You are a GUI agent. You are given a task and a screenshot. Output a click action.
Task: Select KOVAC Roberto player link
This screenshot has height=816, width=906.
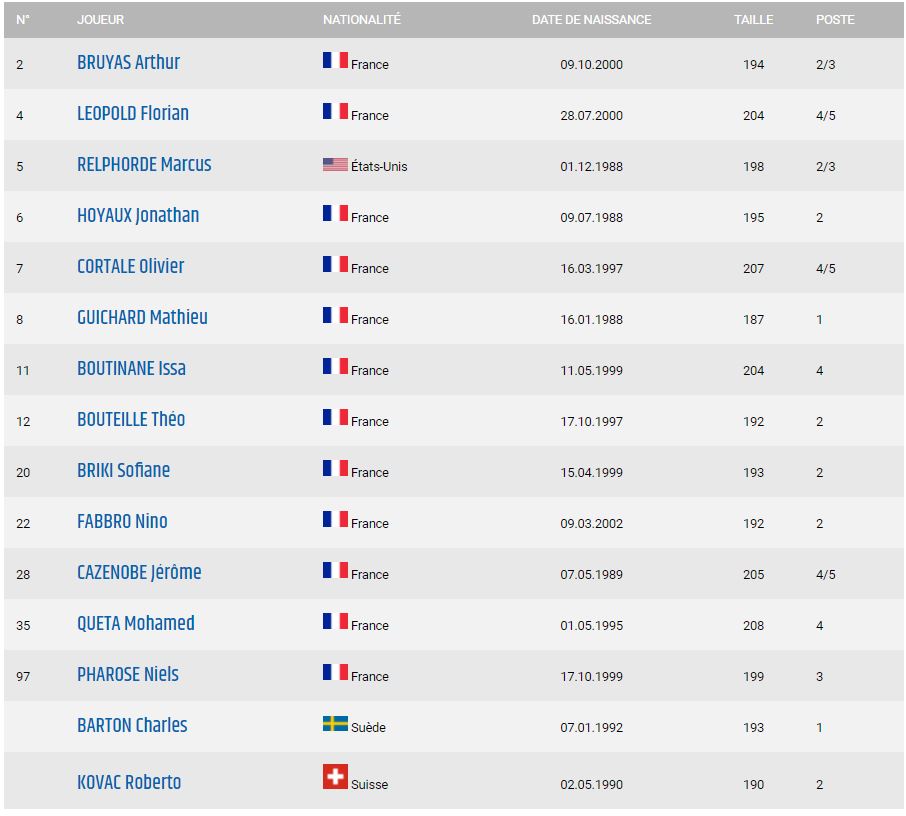tap(129, 782)
